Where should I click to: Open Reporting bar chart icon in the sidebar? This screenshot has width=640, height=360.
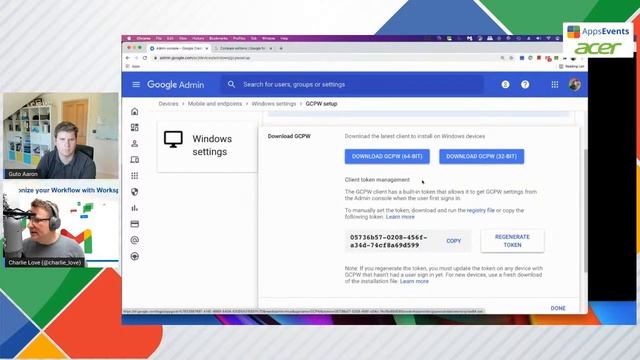click(135, 208)
